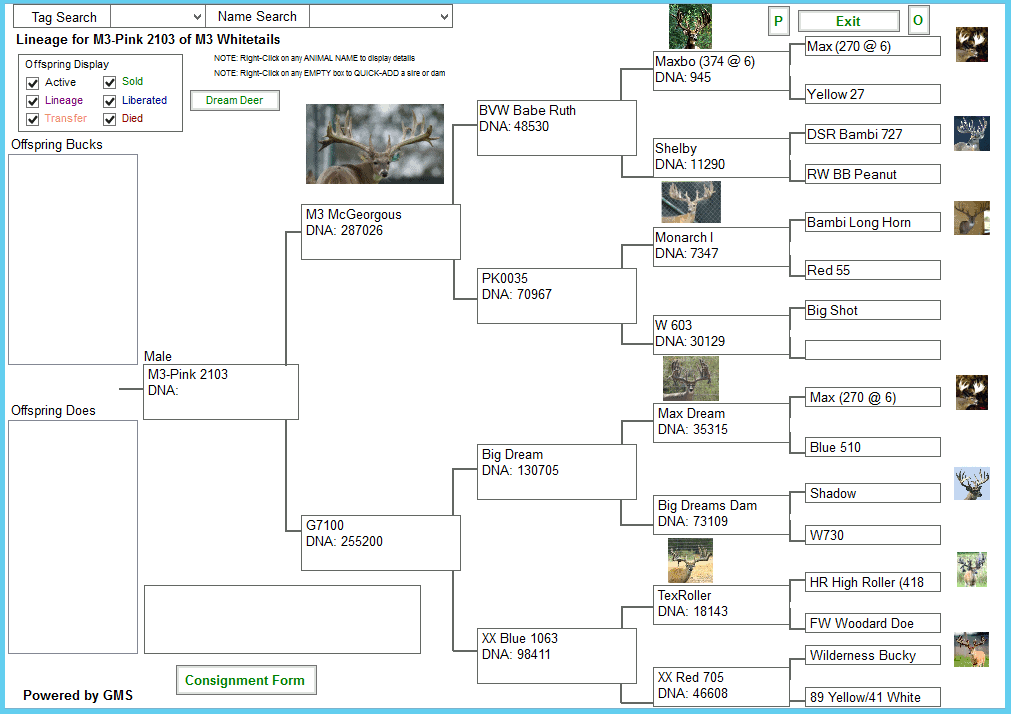Click the Dream Deer button
The height and width of the screenshot is (714, 1011).
[235, 101]
